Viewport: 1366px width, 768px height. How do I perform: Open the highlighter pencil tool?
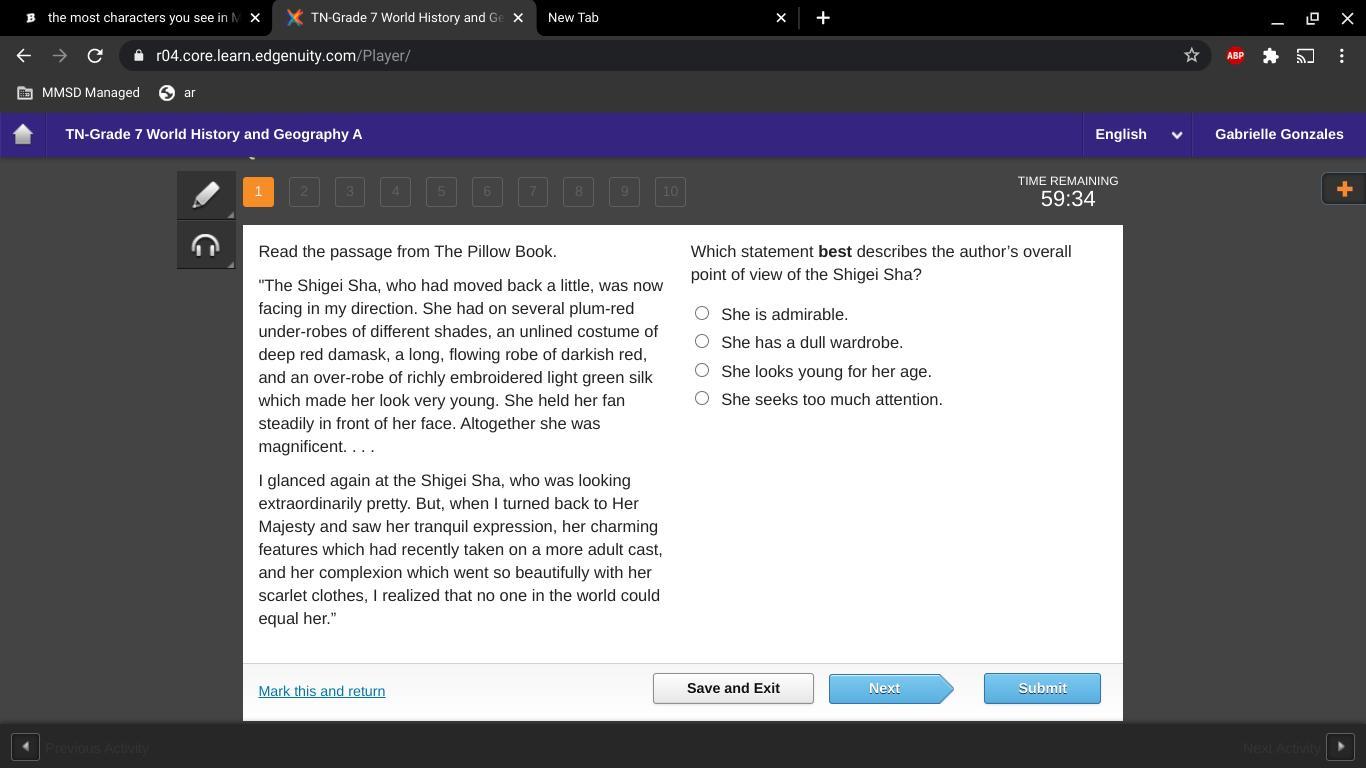206,195
